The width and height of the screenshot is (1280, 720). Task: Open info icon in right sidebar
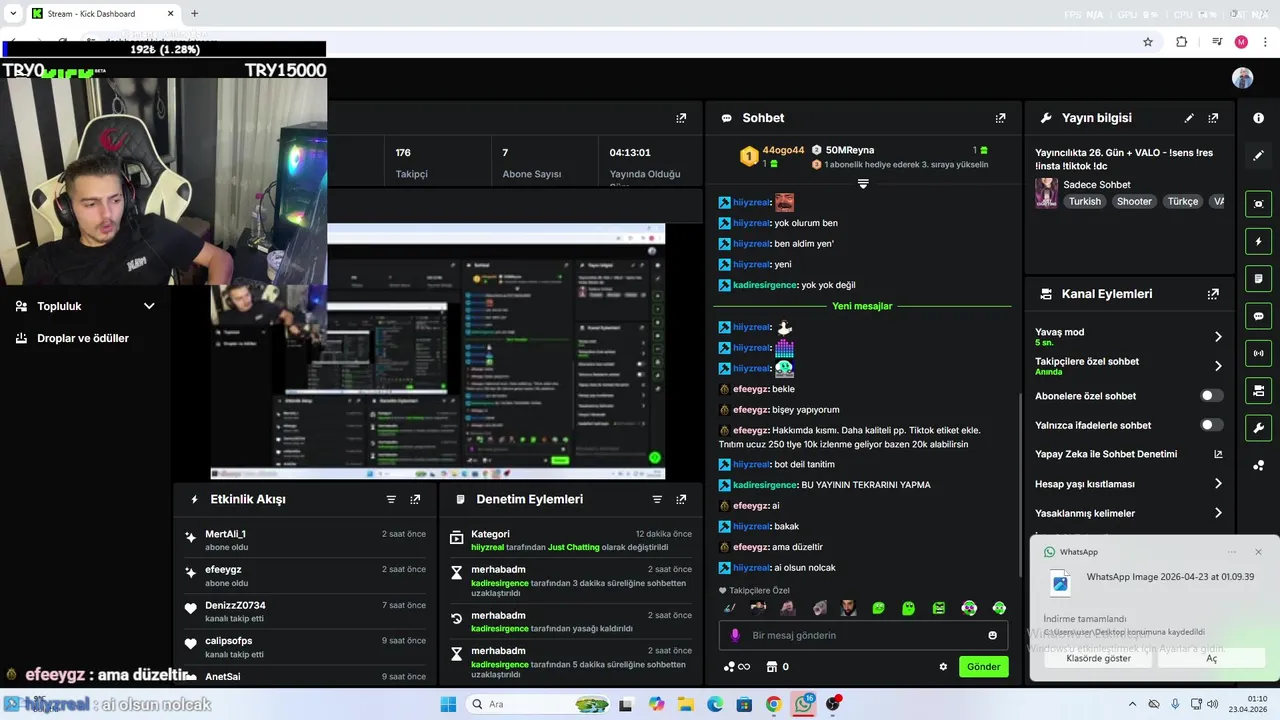pyautogui.click(x=1259, y=118)
